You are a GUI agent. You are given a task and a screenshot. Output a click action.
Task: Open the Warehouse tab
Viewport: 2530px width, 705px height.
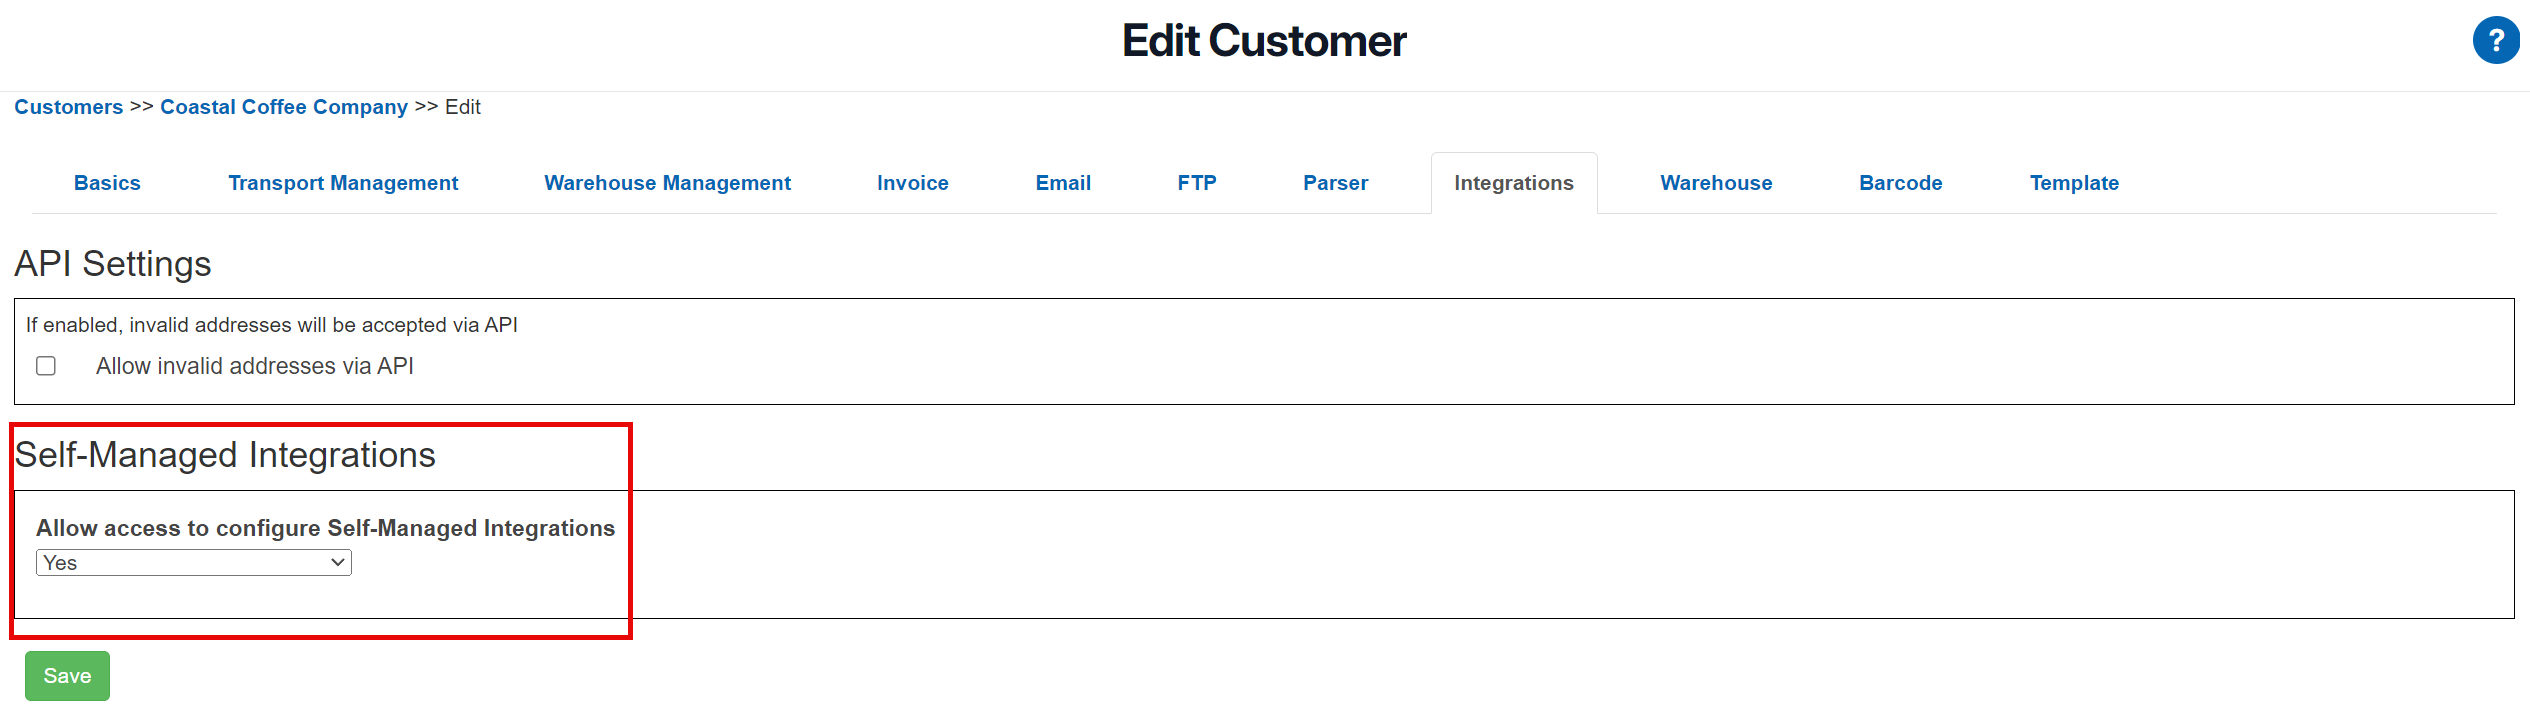pyautogui.click(x=1715, y=182)
